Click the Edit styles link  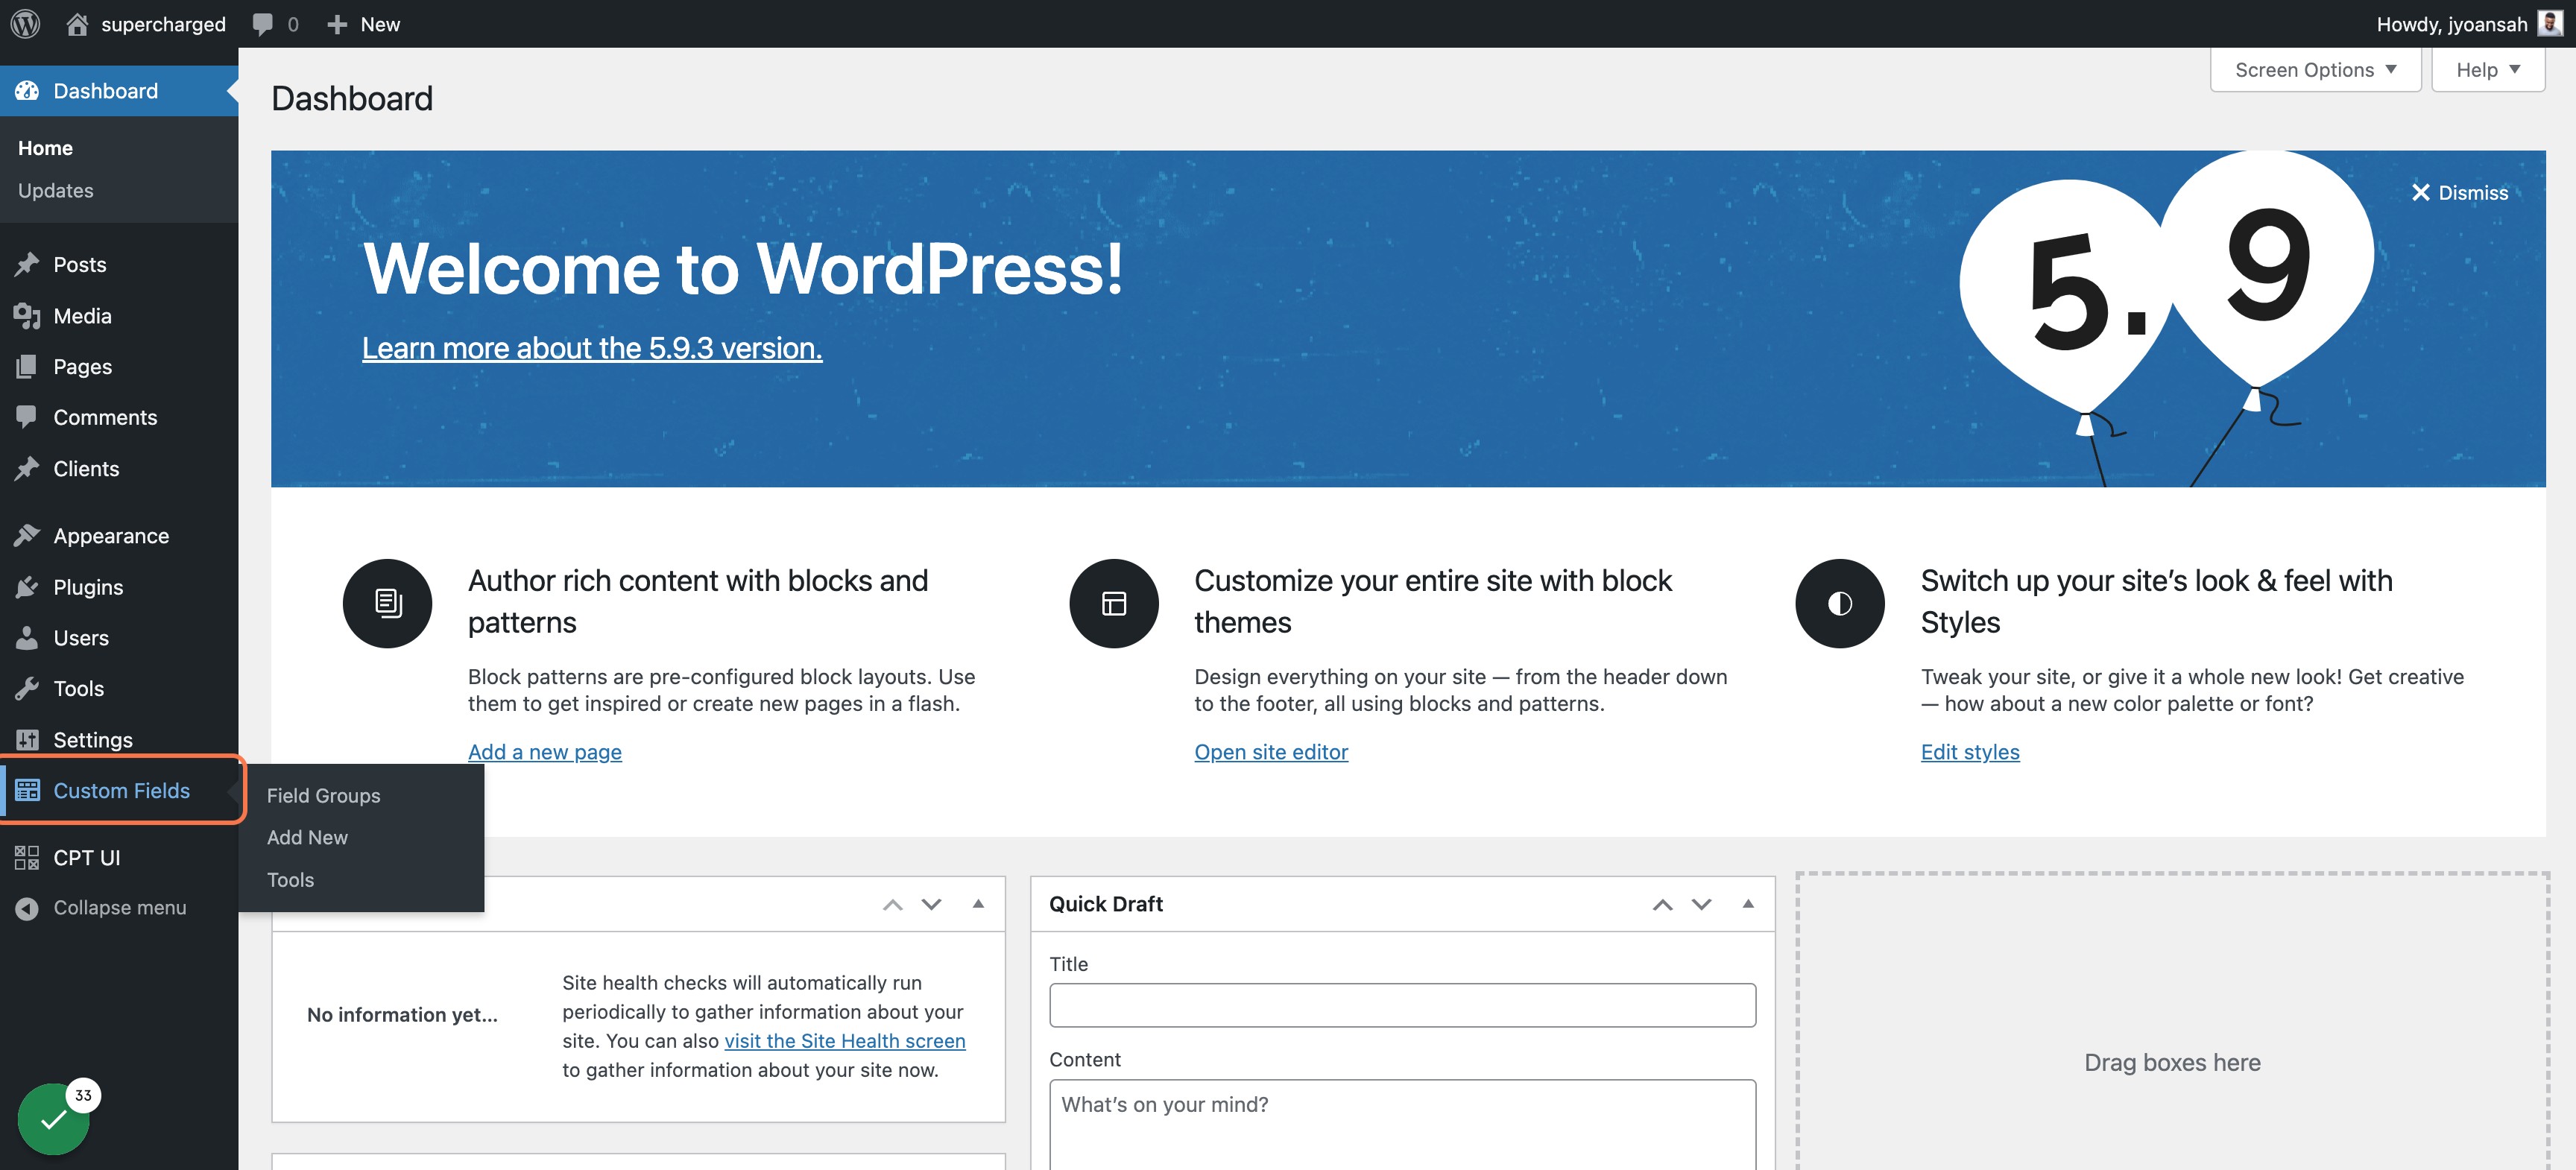point(1970,751)
